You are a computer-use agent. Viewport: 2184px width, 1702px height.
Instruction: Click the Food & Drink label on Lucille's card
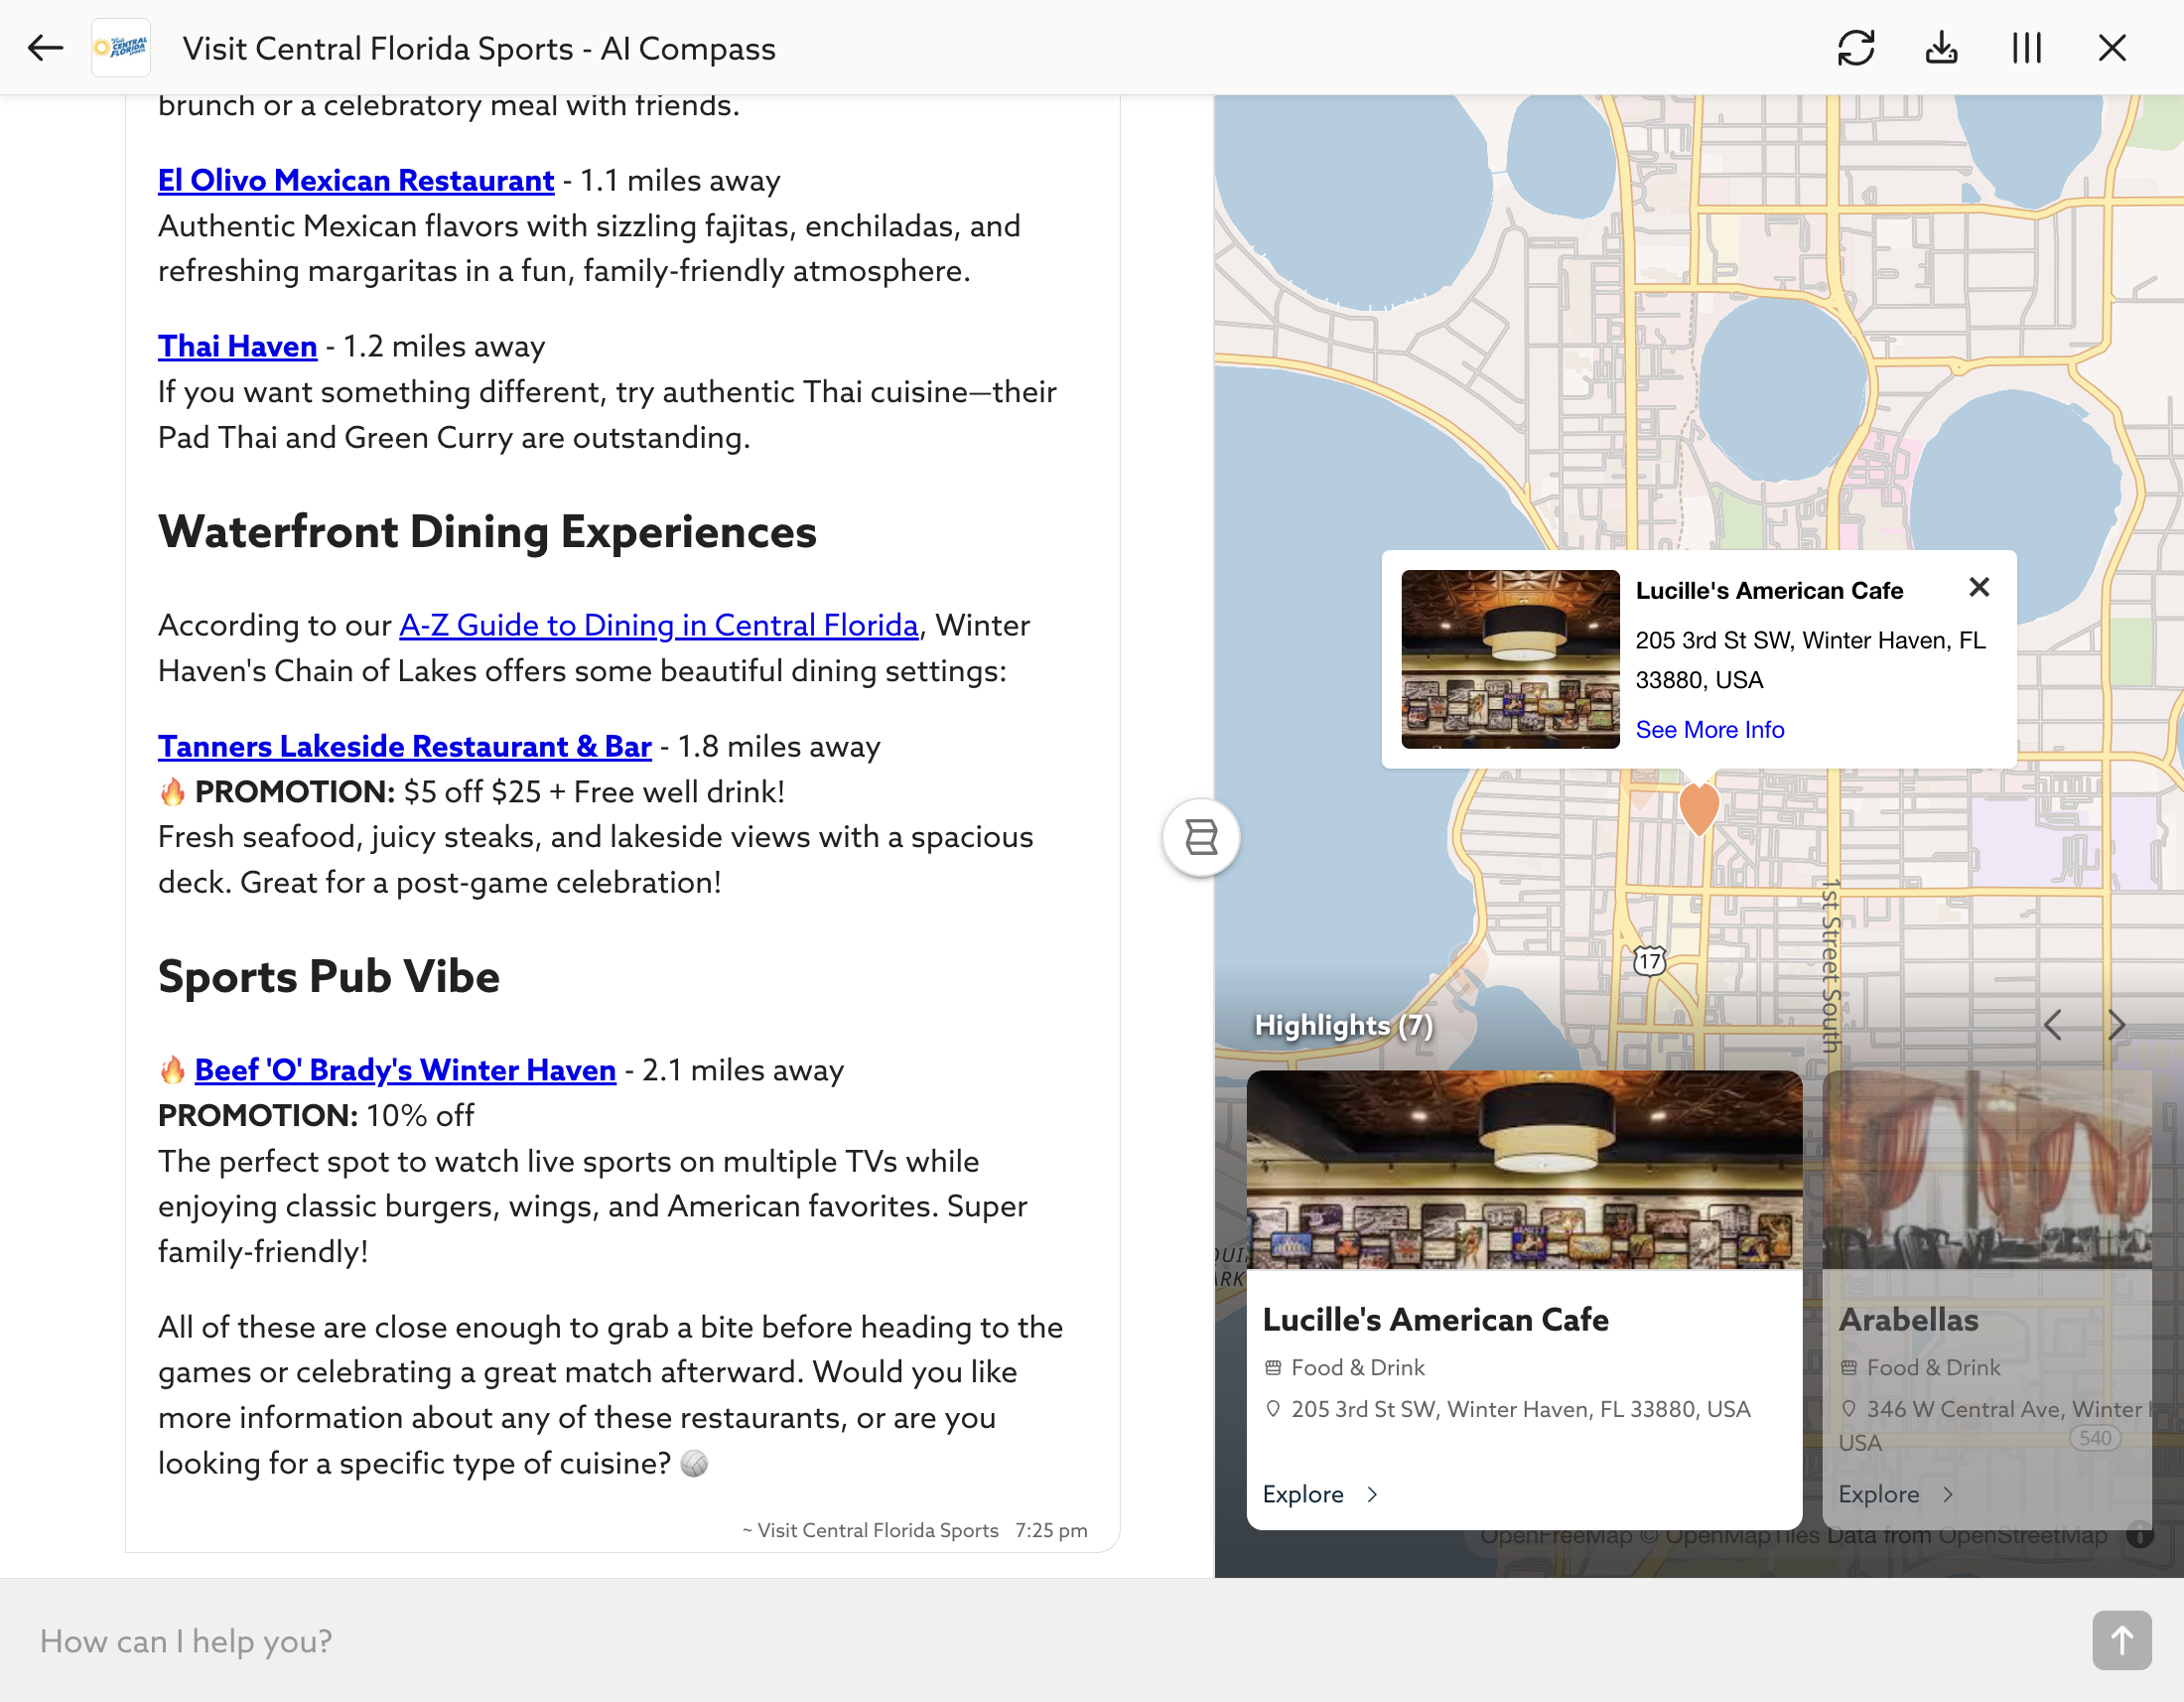[x=1357, y=1367]
